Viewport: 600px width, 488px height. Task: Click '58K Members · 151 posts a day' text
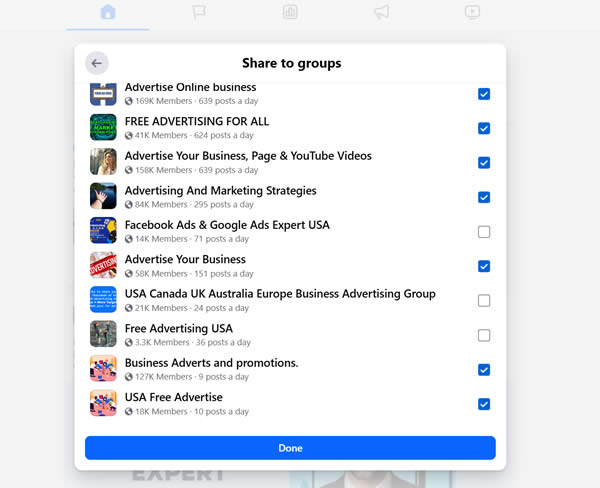coord(194,274)
